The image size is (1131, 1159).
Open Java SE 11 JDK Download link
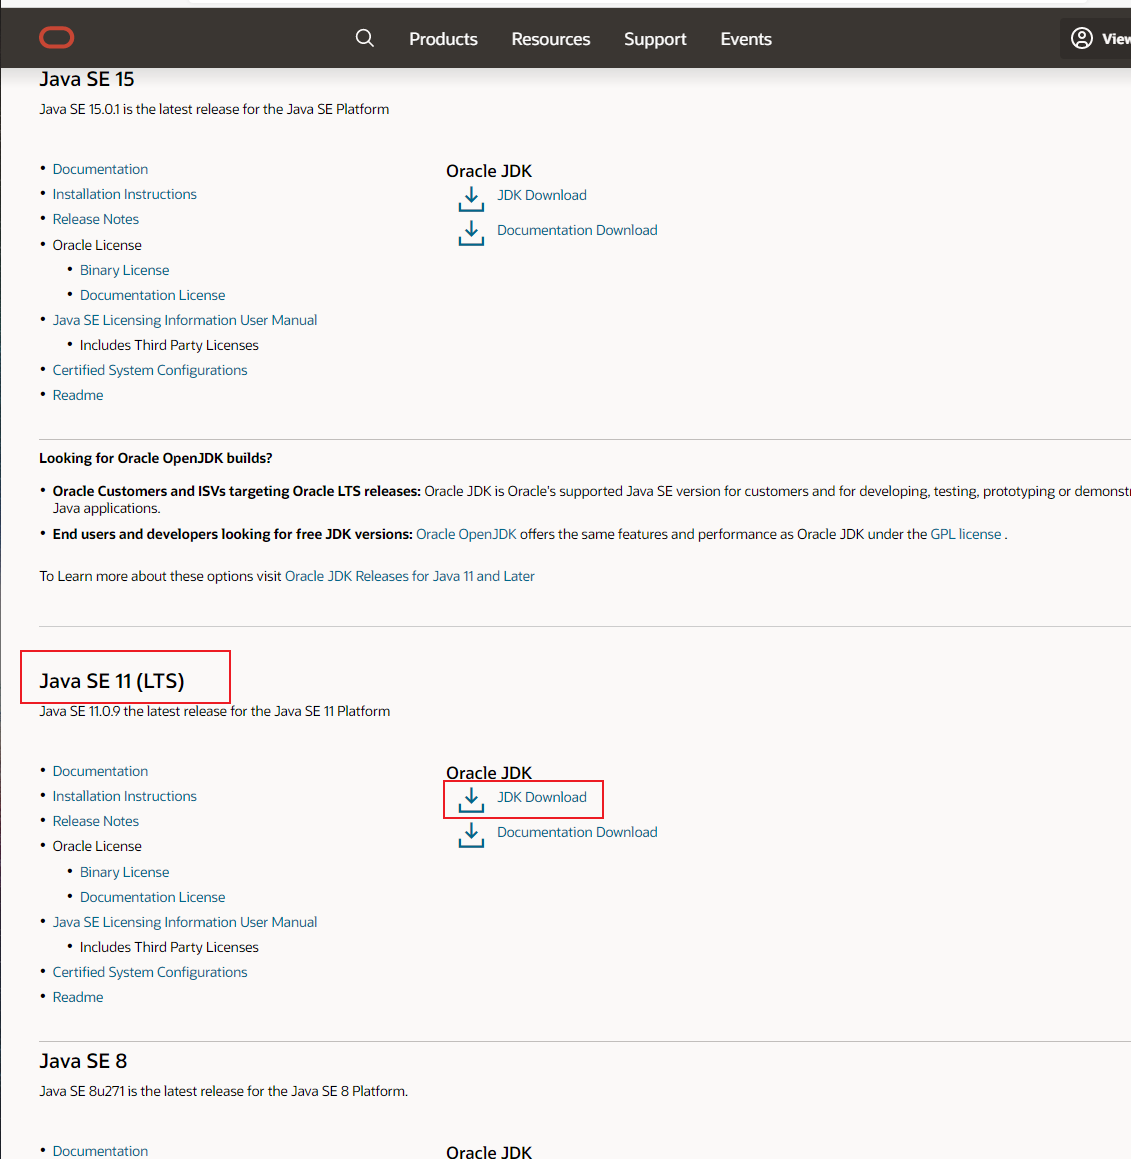click(x=542, y=797)
